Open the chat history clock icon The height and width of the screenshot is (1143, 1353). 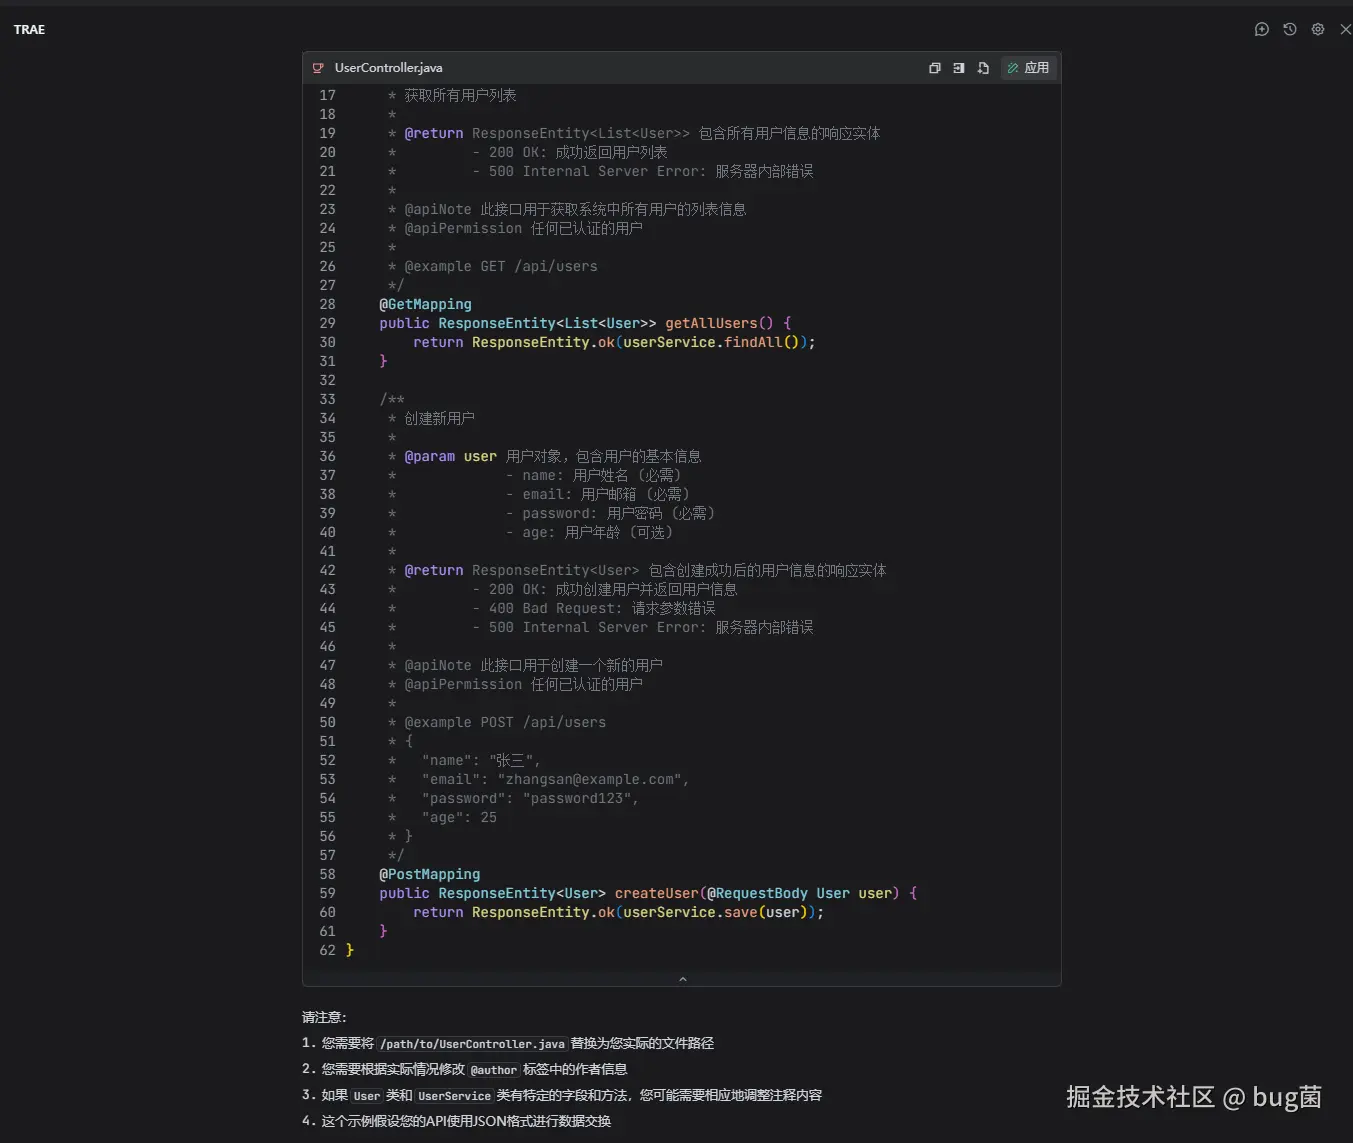pyautogui.click(x=1290, y=29)
